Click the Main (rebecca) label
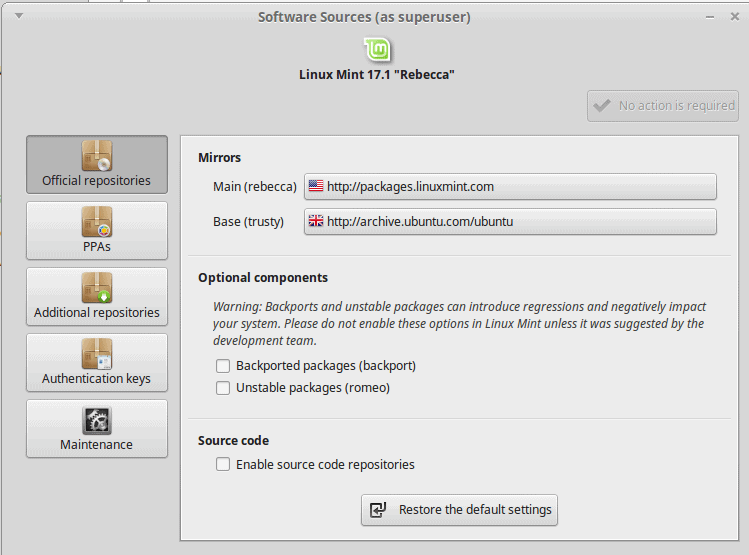The width and height of the screenshot is (749, 555). pyautogui.click(x=255, y=187)
